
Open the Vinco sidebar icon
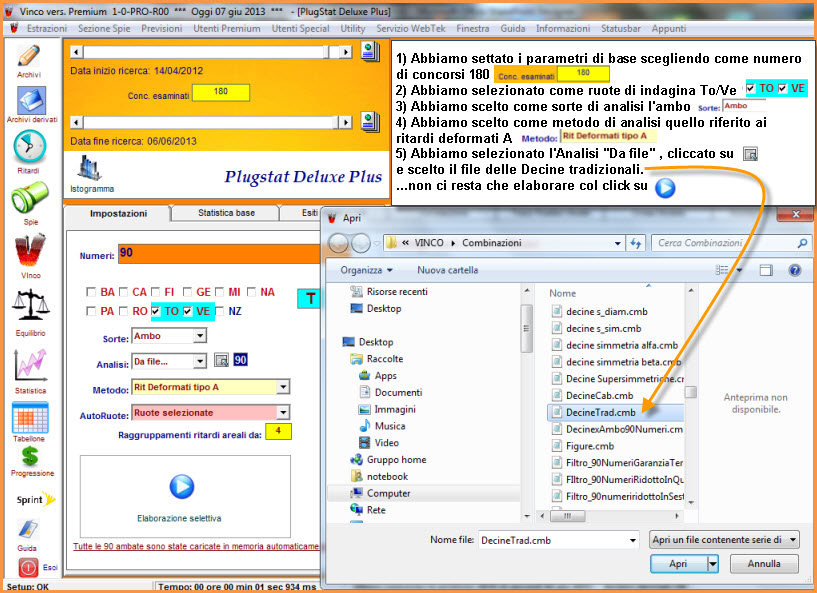coord(30,251)
